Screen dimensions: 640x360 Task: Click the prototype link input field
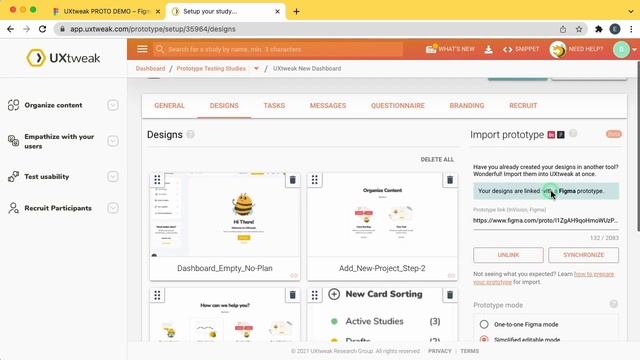[546, 220]
